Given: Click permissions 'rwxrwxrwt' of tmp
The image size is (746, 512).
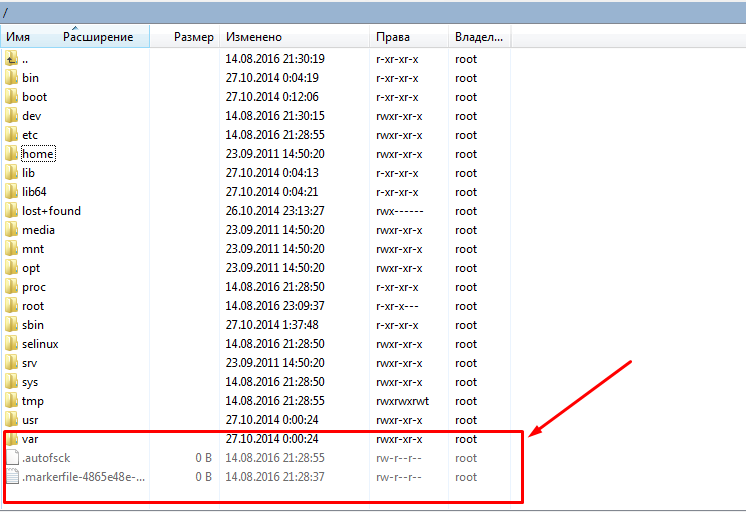Looking at the screenshot, I should (402, 402).
